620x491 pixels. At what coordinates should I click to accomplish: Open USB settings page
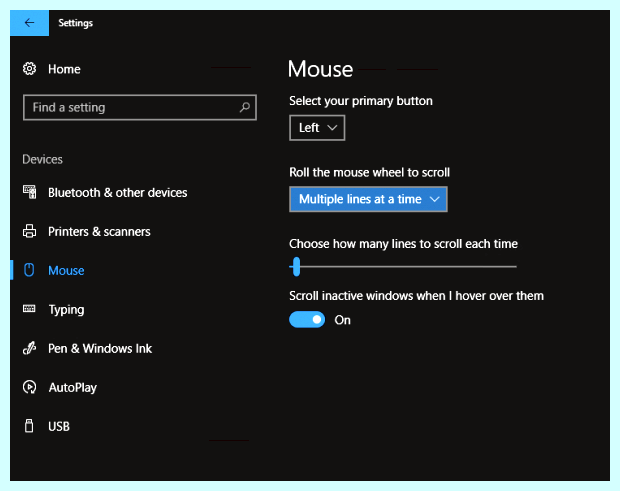coord(59,426)
